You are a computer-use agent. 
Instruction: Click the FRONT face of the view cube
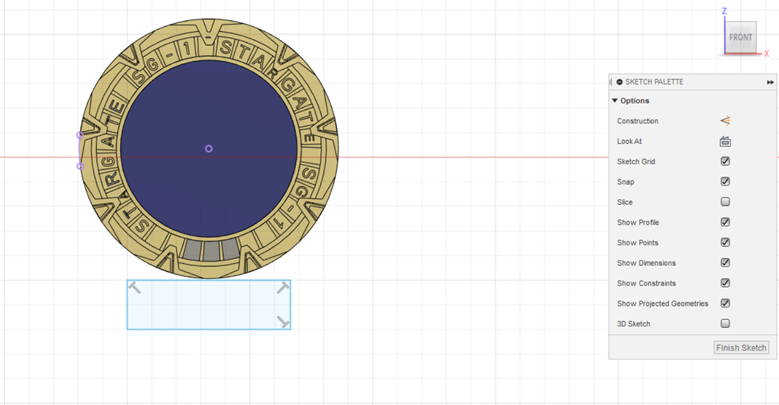pyautogui.click(x=740, y=37)
